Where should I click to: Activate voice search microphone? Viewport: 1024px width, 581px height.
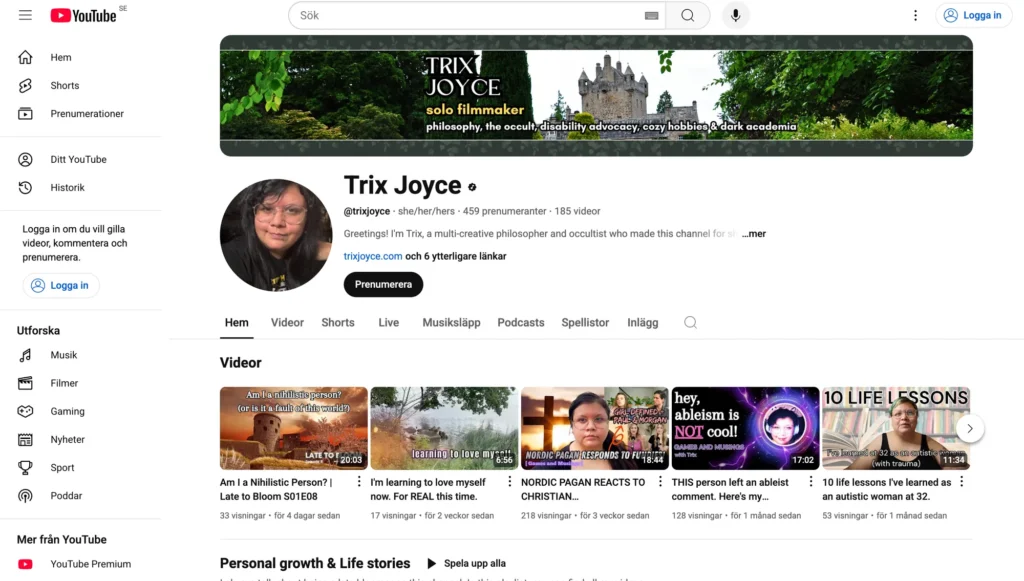(x=735, y=15)
